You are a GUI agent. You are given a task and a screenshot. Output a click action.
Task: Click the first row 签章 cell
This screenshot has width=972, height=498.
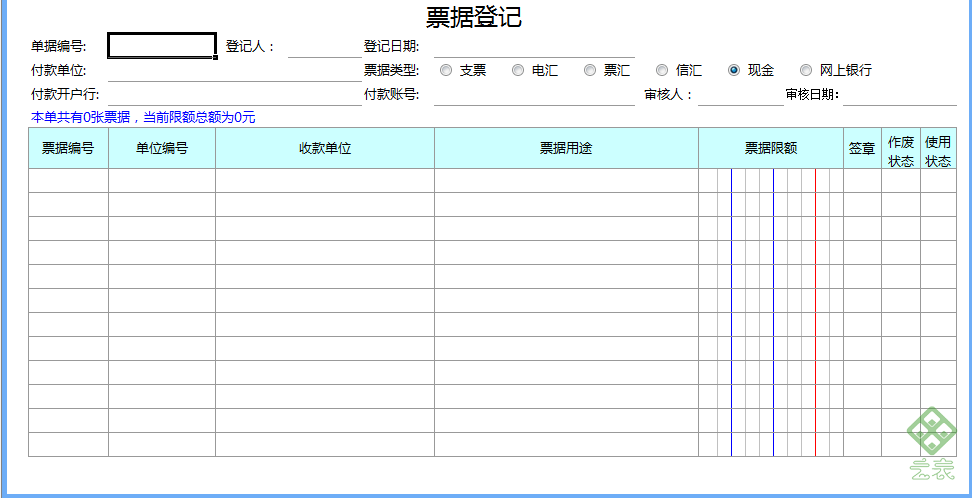pyautogui.click(x=862, y=180)
